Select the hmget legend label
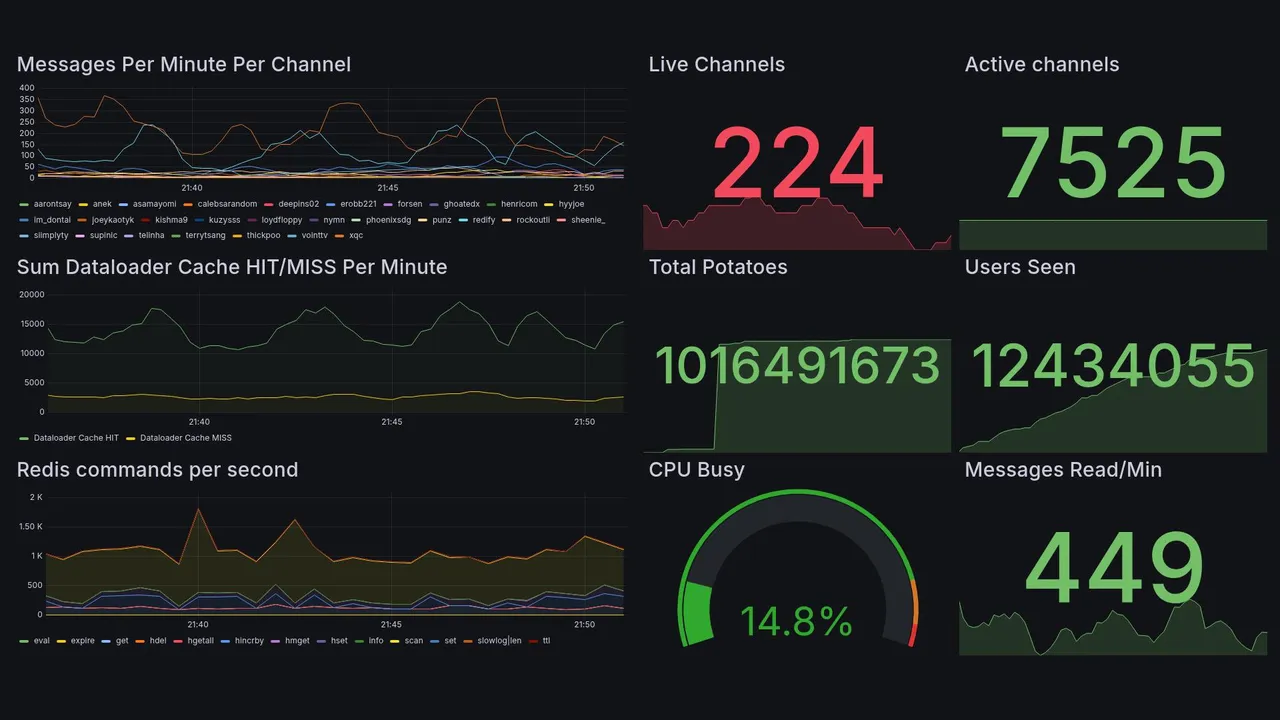Viewport: 1280px width, 720px height. pos(297,640)
